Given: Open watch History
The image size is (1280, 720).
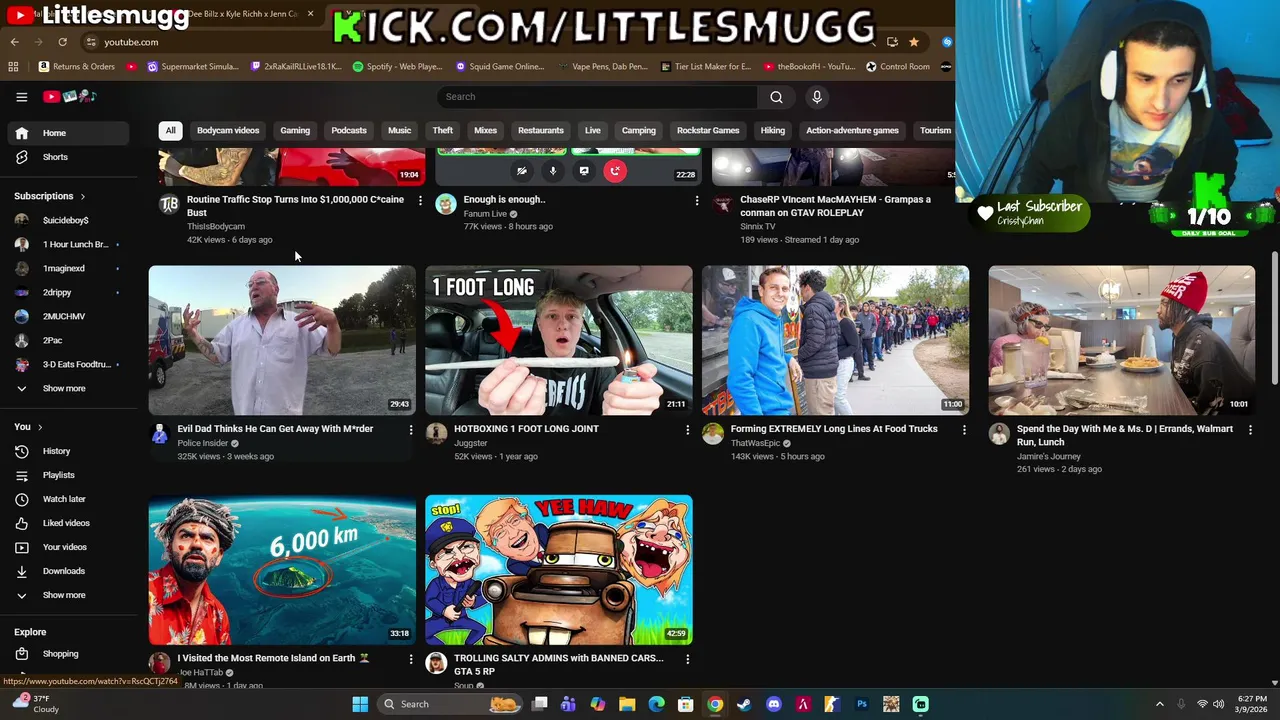Looking at the screenshot, I should click(68, 451).
